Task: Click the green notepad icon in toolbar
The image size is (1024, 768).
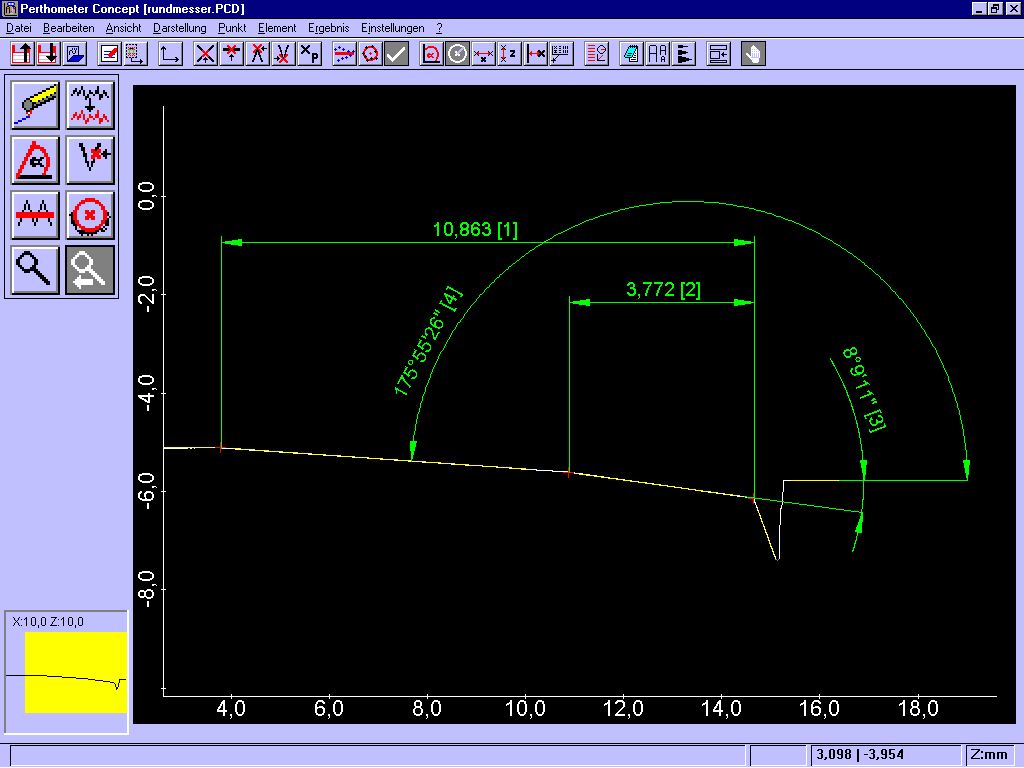Action: pos(631,54)
